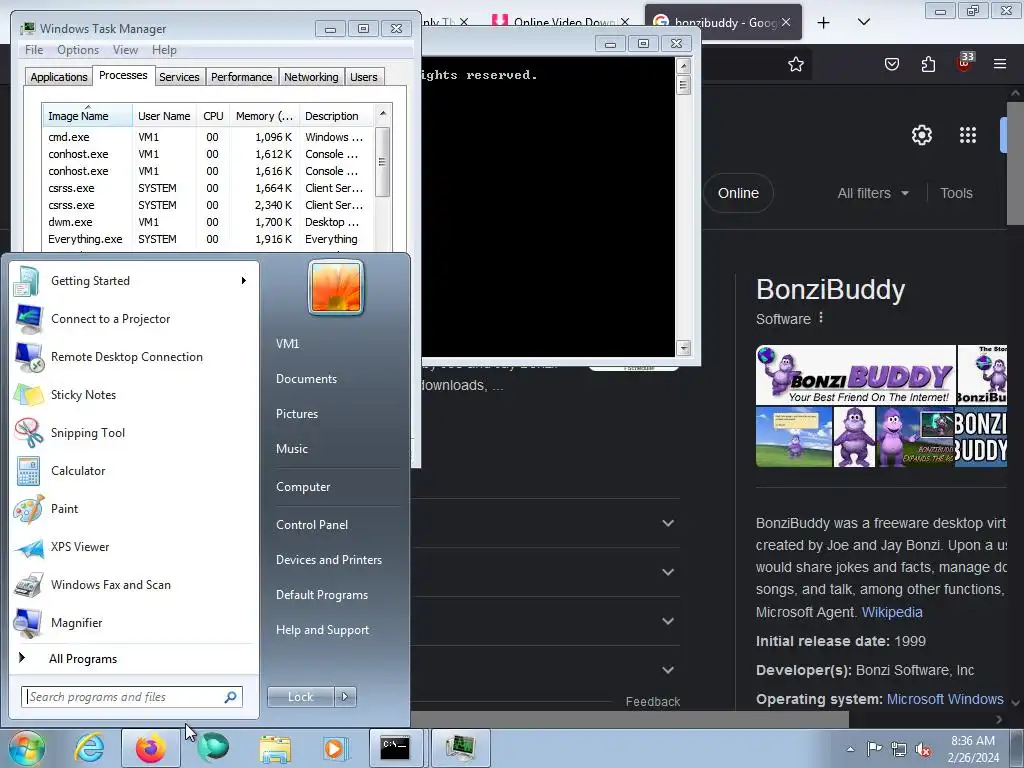Switch to the Applications tab

tap(59, 77)
